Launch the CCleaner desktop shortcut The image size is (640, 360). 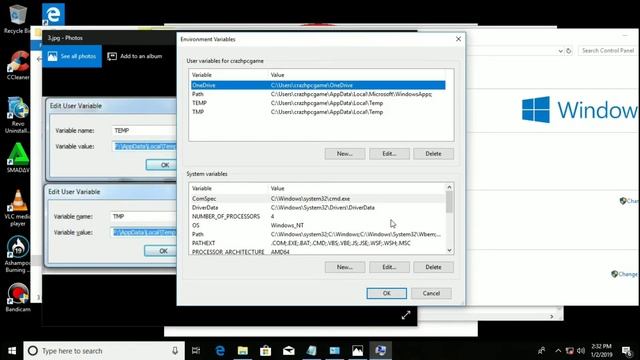point(17,65)
